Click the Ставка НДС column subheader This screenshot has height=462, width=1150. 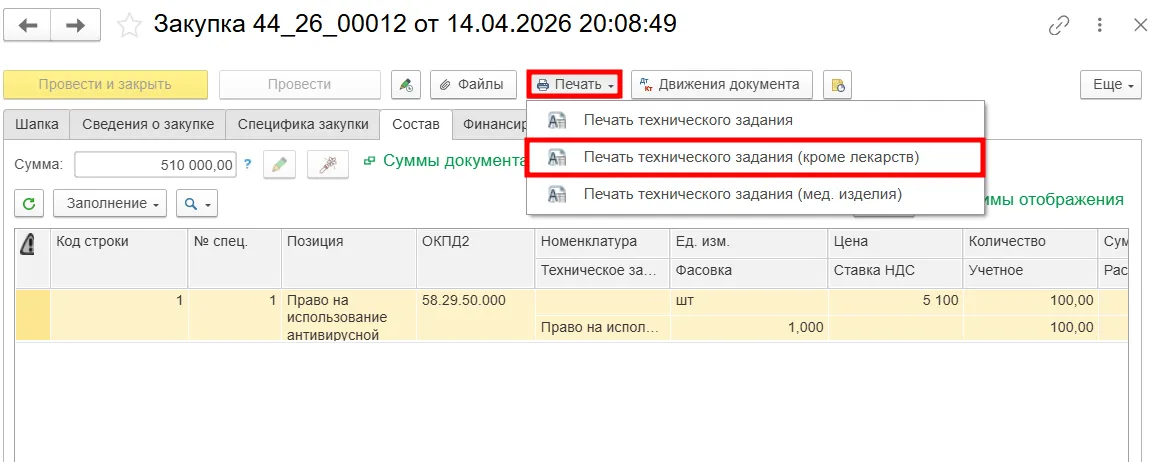point(896,271)
